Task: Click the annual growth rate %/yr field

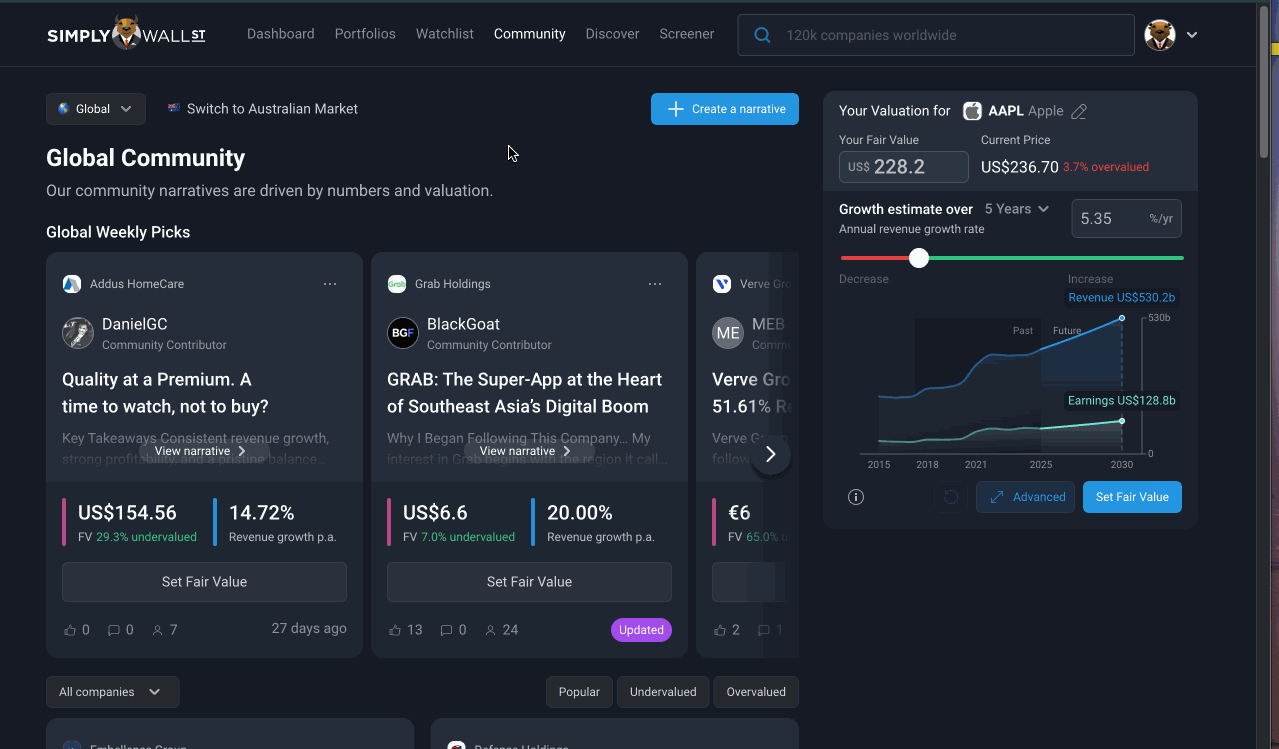Action: pyautogui.click(x=1126, y=219)
